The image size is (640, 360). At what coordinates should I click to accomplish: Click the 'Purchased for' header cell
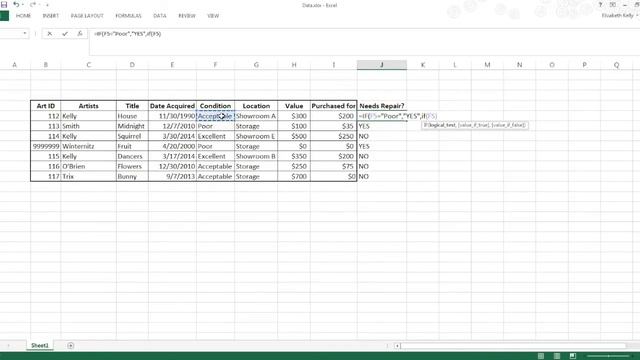click(333, 106)
